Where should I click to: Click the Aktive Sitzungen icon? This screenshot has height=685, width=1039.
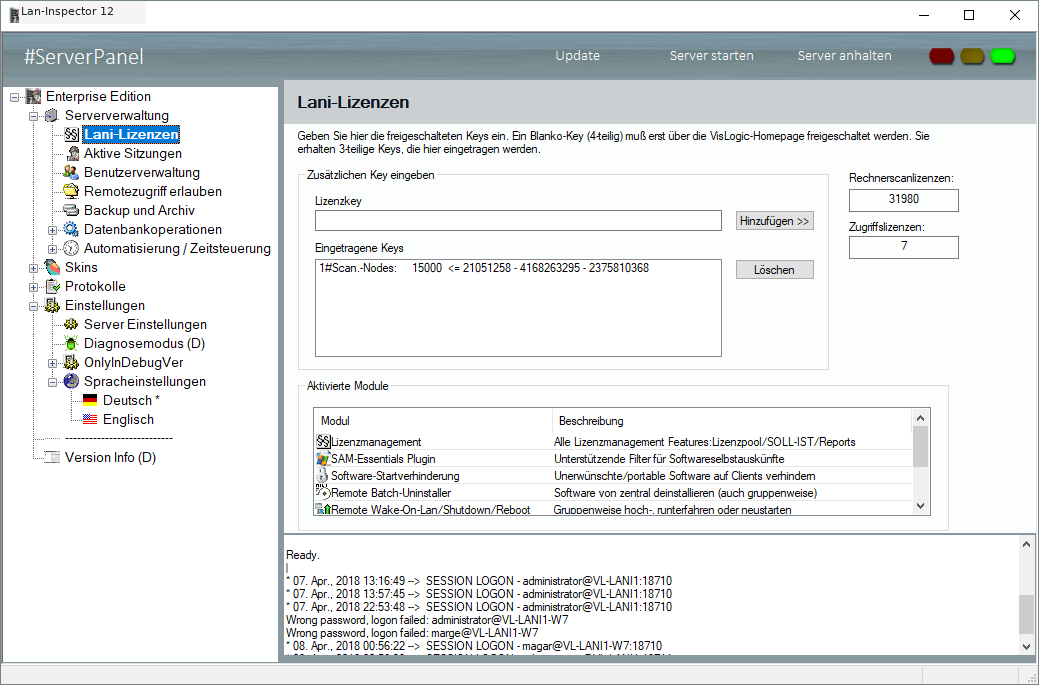point(72,154)
